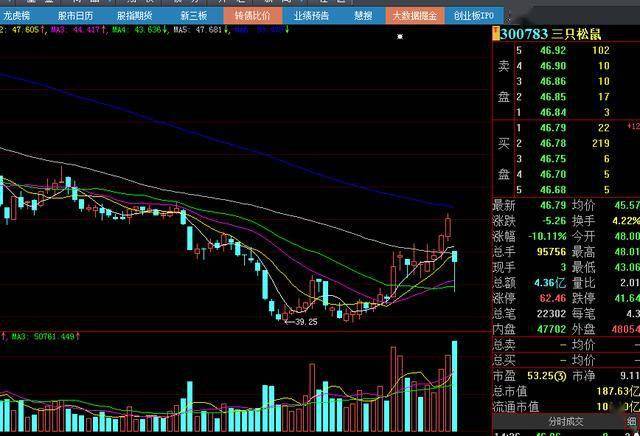Click the circled 3 next to 市盈 value
Screen dimensions: 640x436
pyautogui.click(x=561, y=376)
